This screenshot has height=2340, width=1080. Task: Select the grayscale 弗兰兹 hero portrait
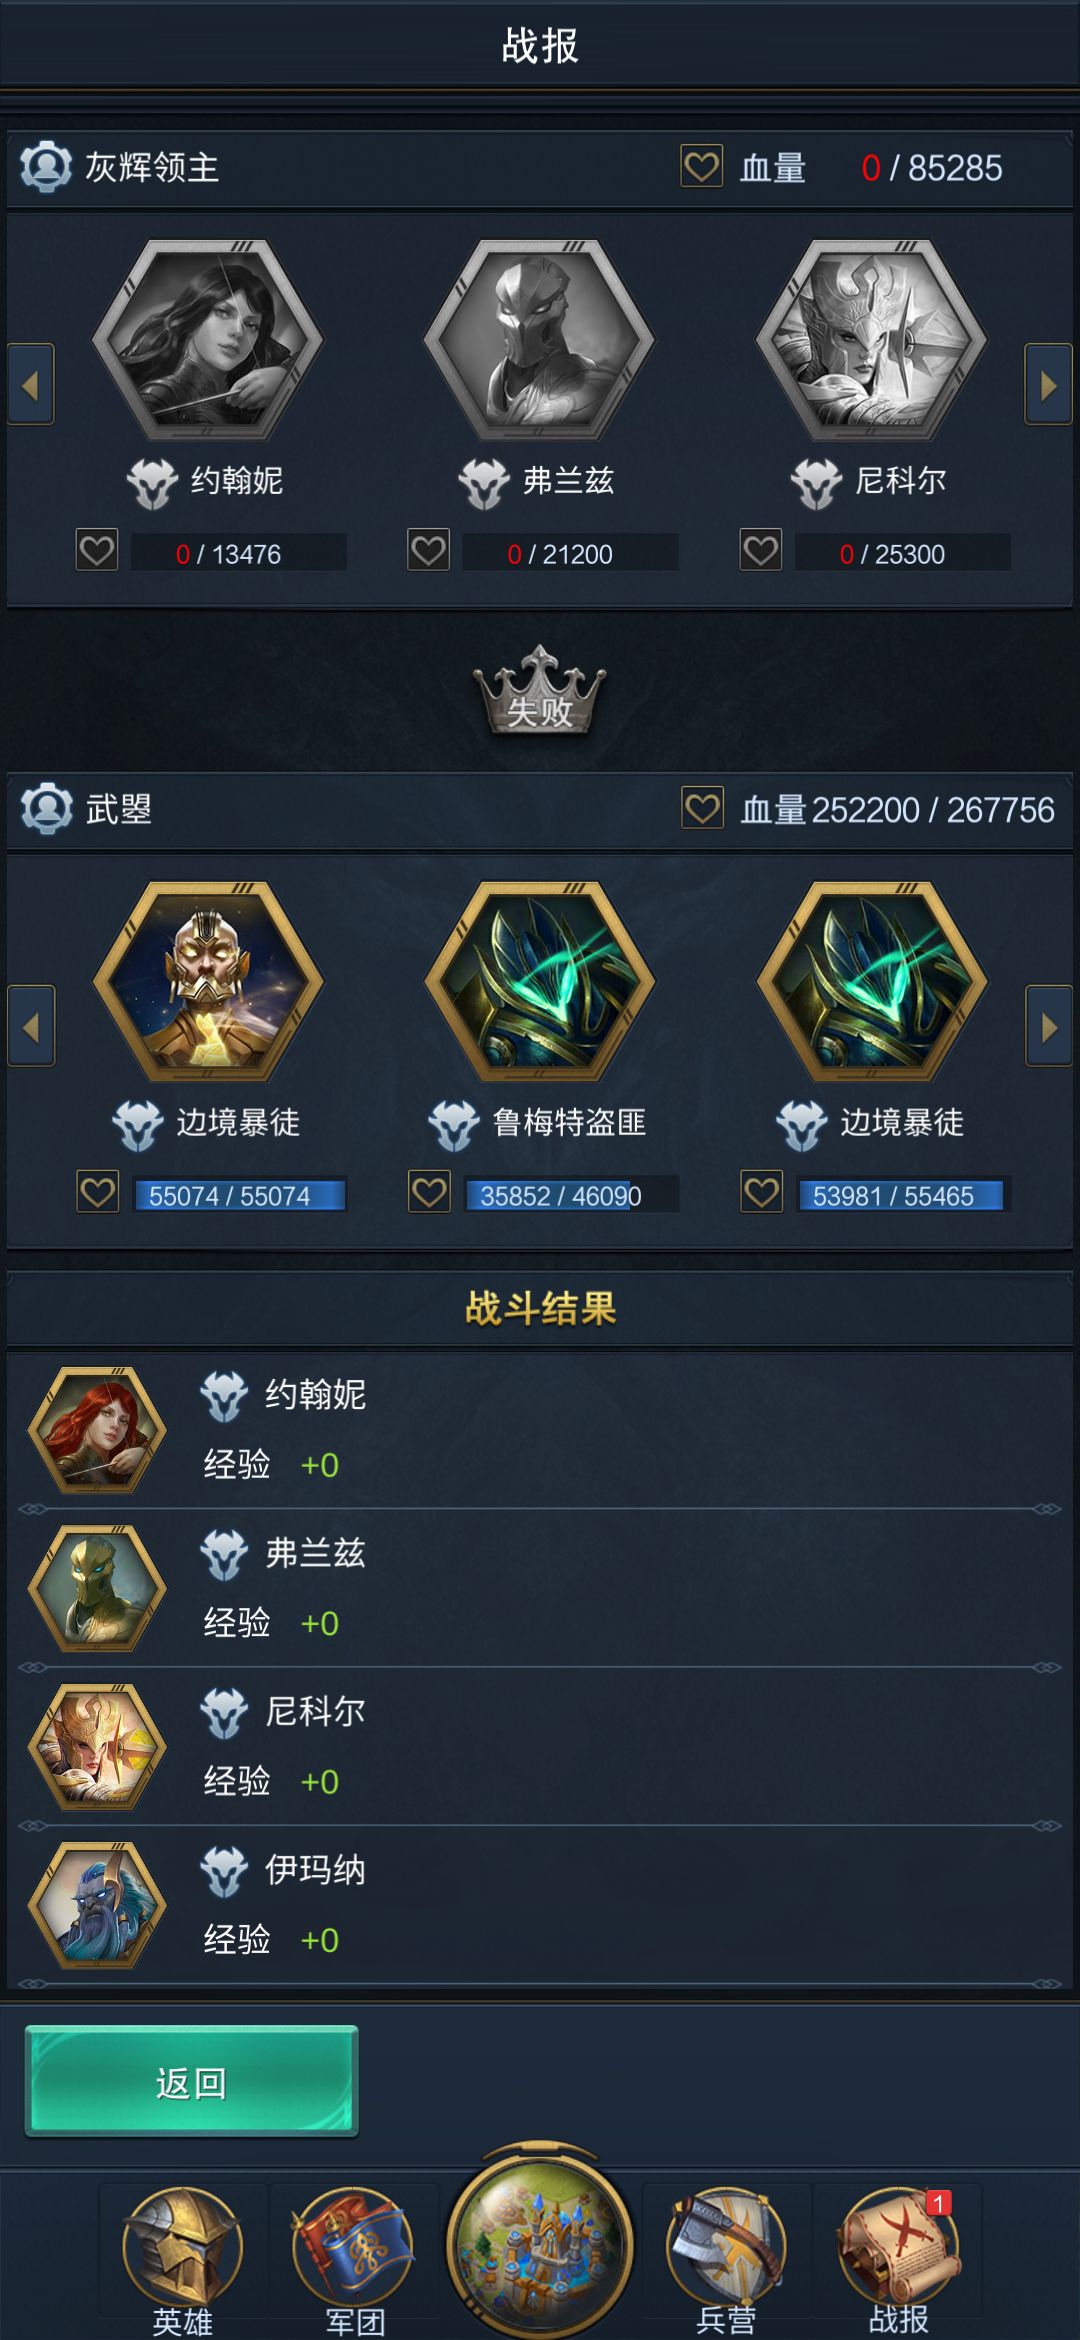point(539,339)
